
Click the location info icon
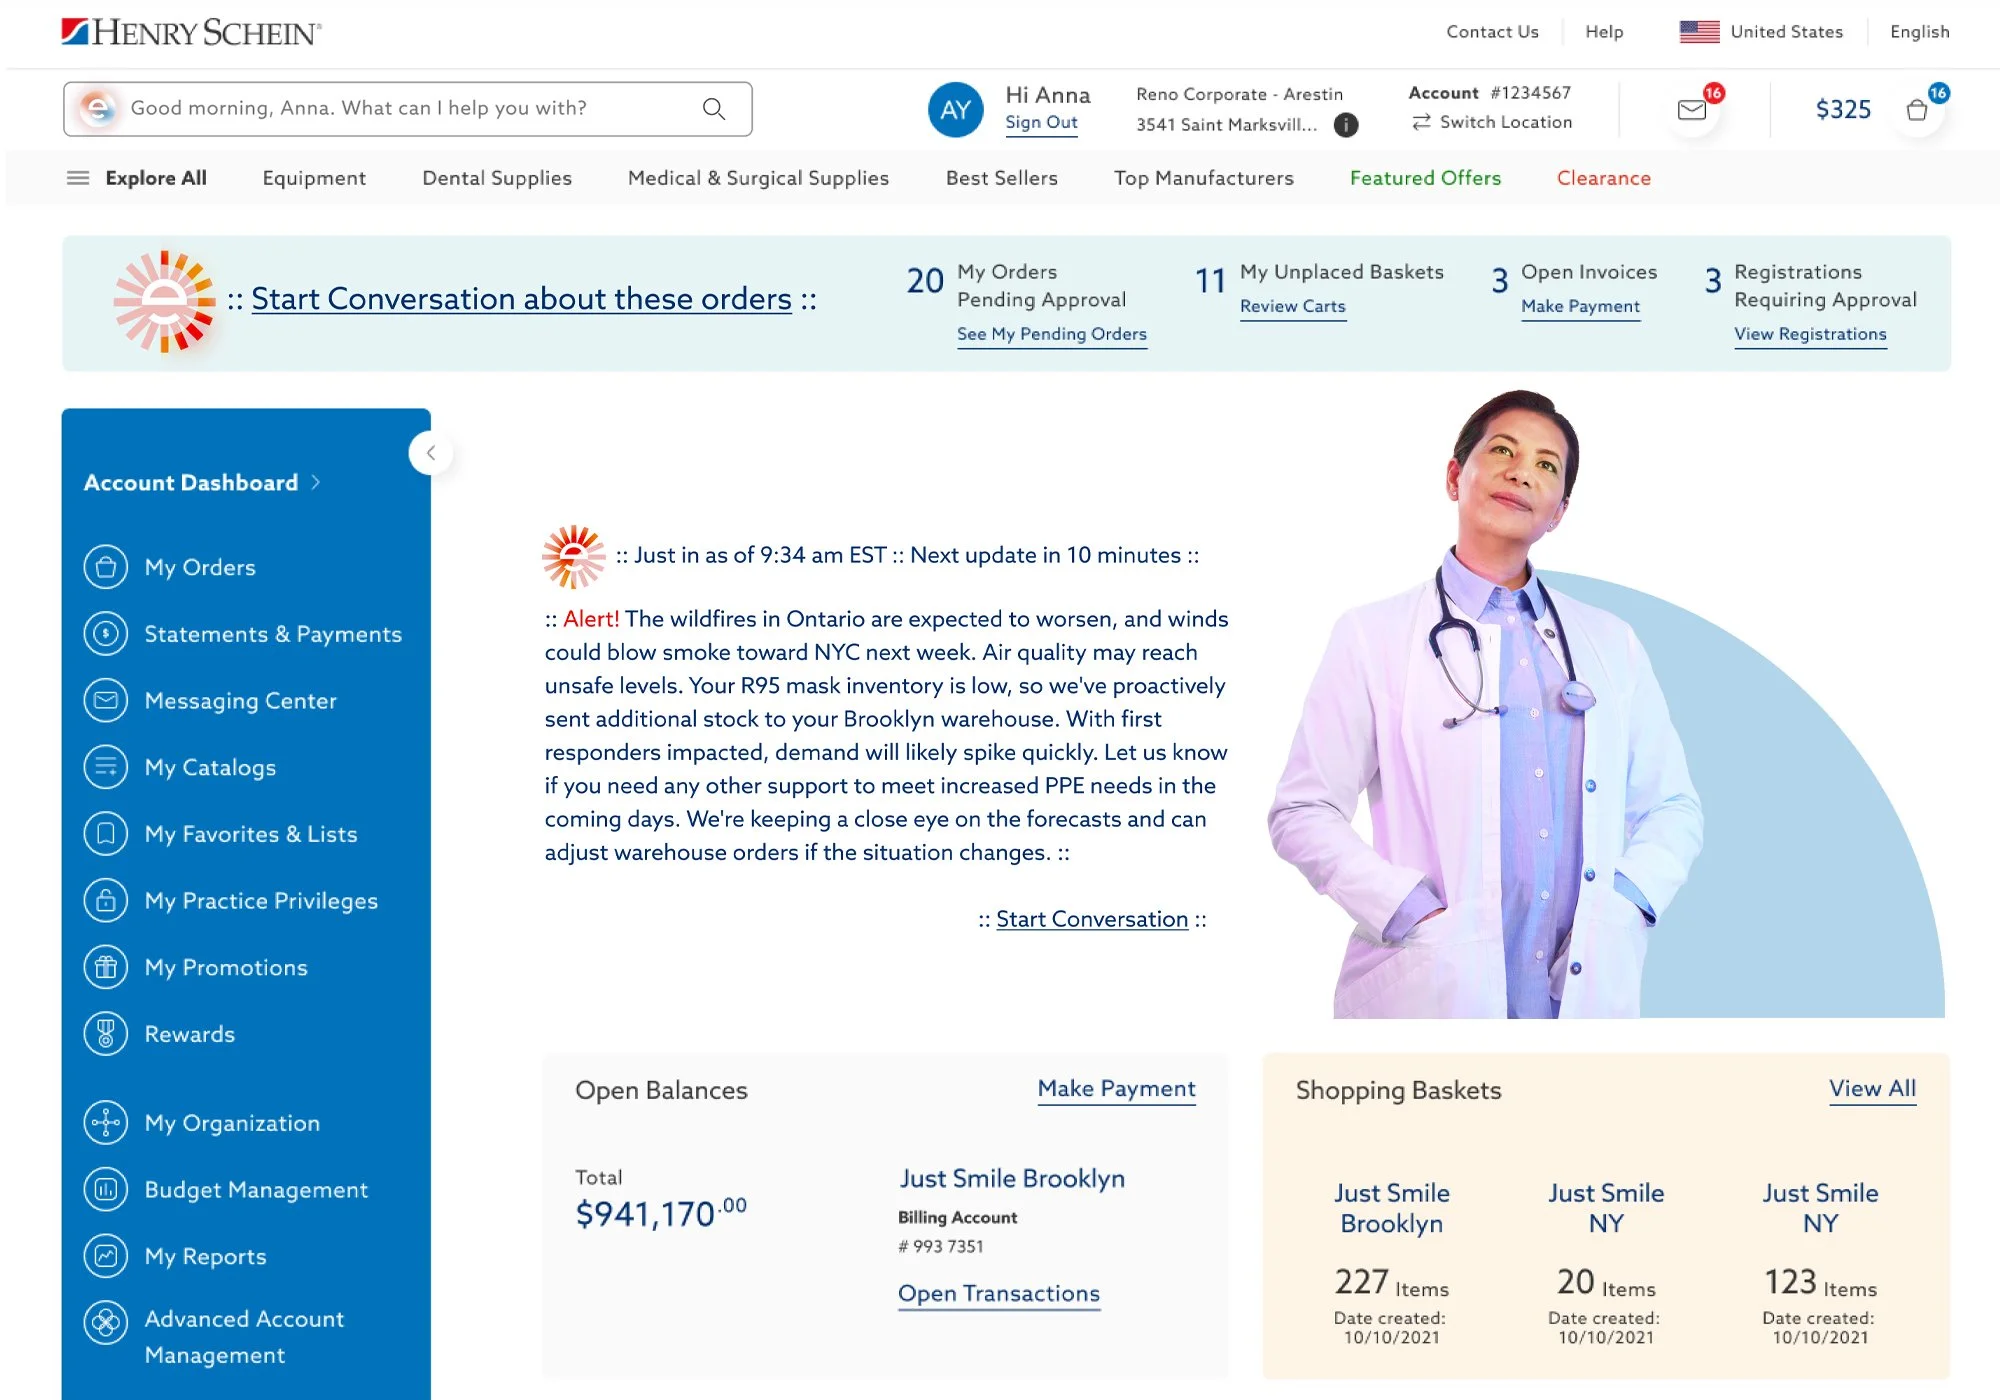pos(1347,125)
